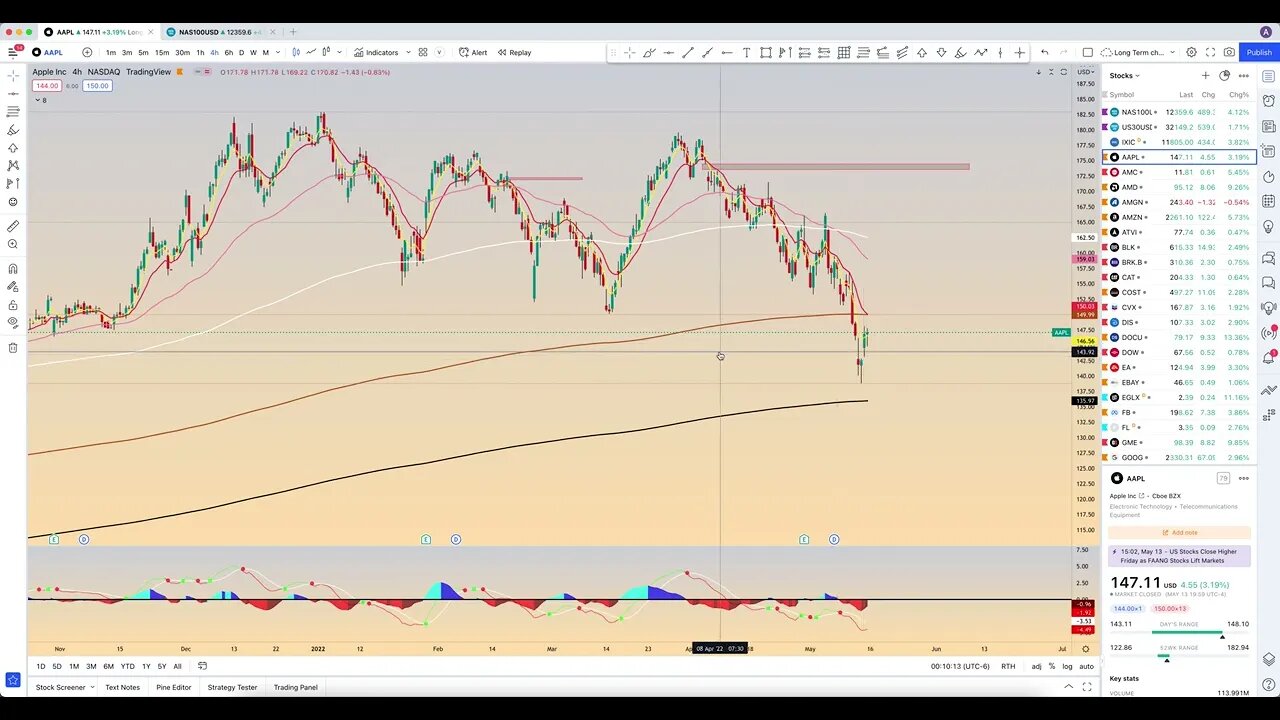Toggle percent scale
The image size is (1280, 720).
click(1051, 666)
